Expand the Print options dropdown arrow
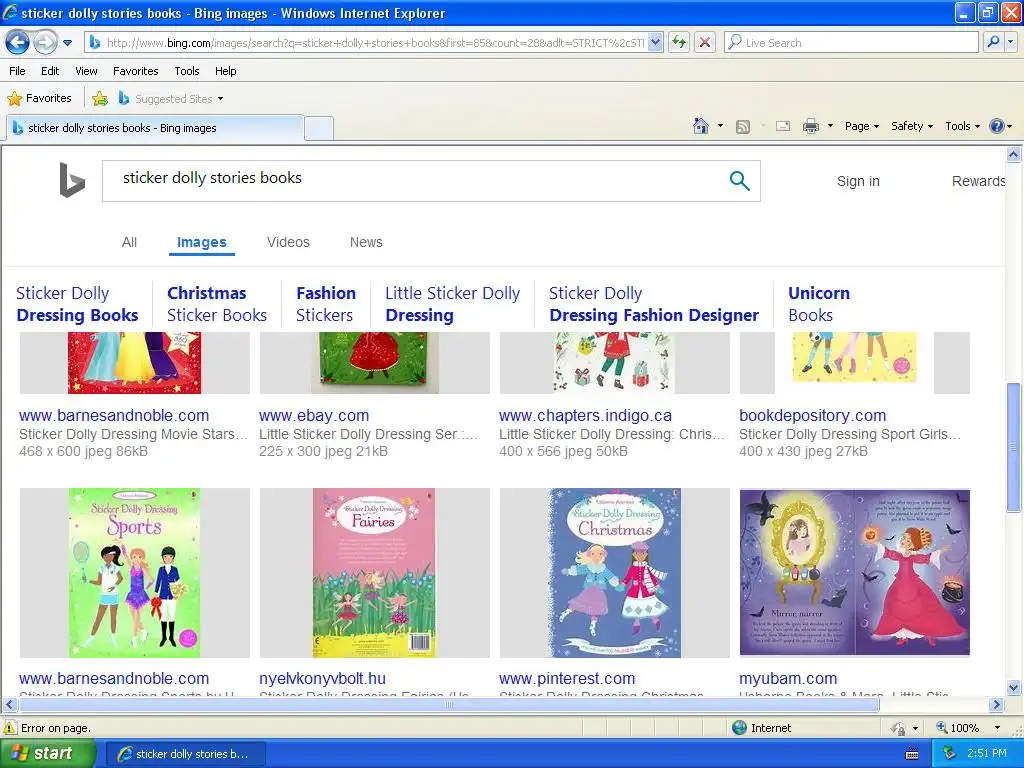Screen dimensions: 1024x768 (831, 126)
